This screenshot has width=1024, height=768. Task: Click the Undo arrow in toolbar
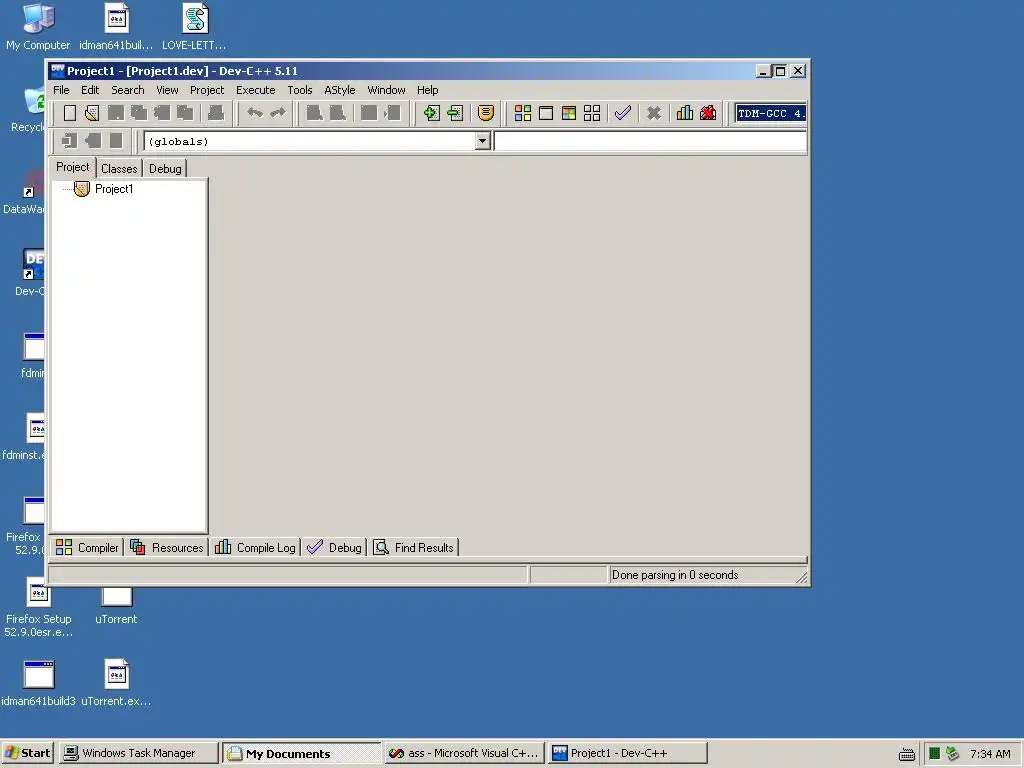click(255, 113)
